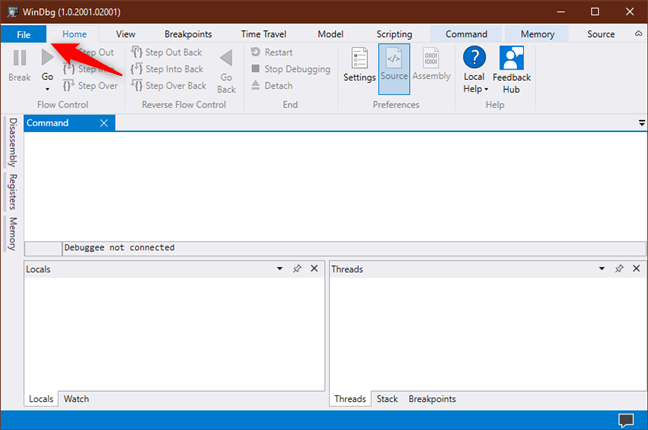This screenshot has width=648, height=430.
Task: Open the Threads panel options dropdown
Action: pos(602,269)
